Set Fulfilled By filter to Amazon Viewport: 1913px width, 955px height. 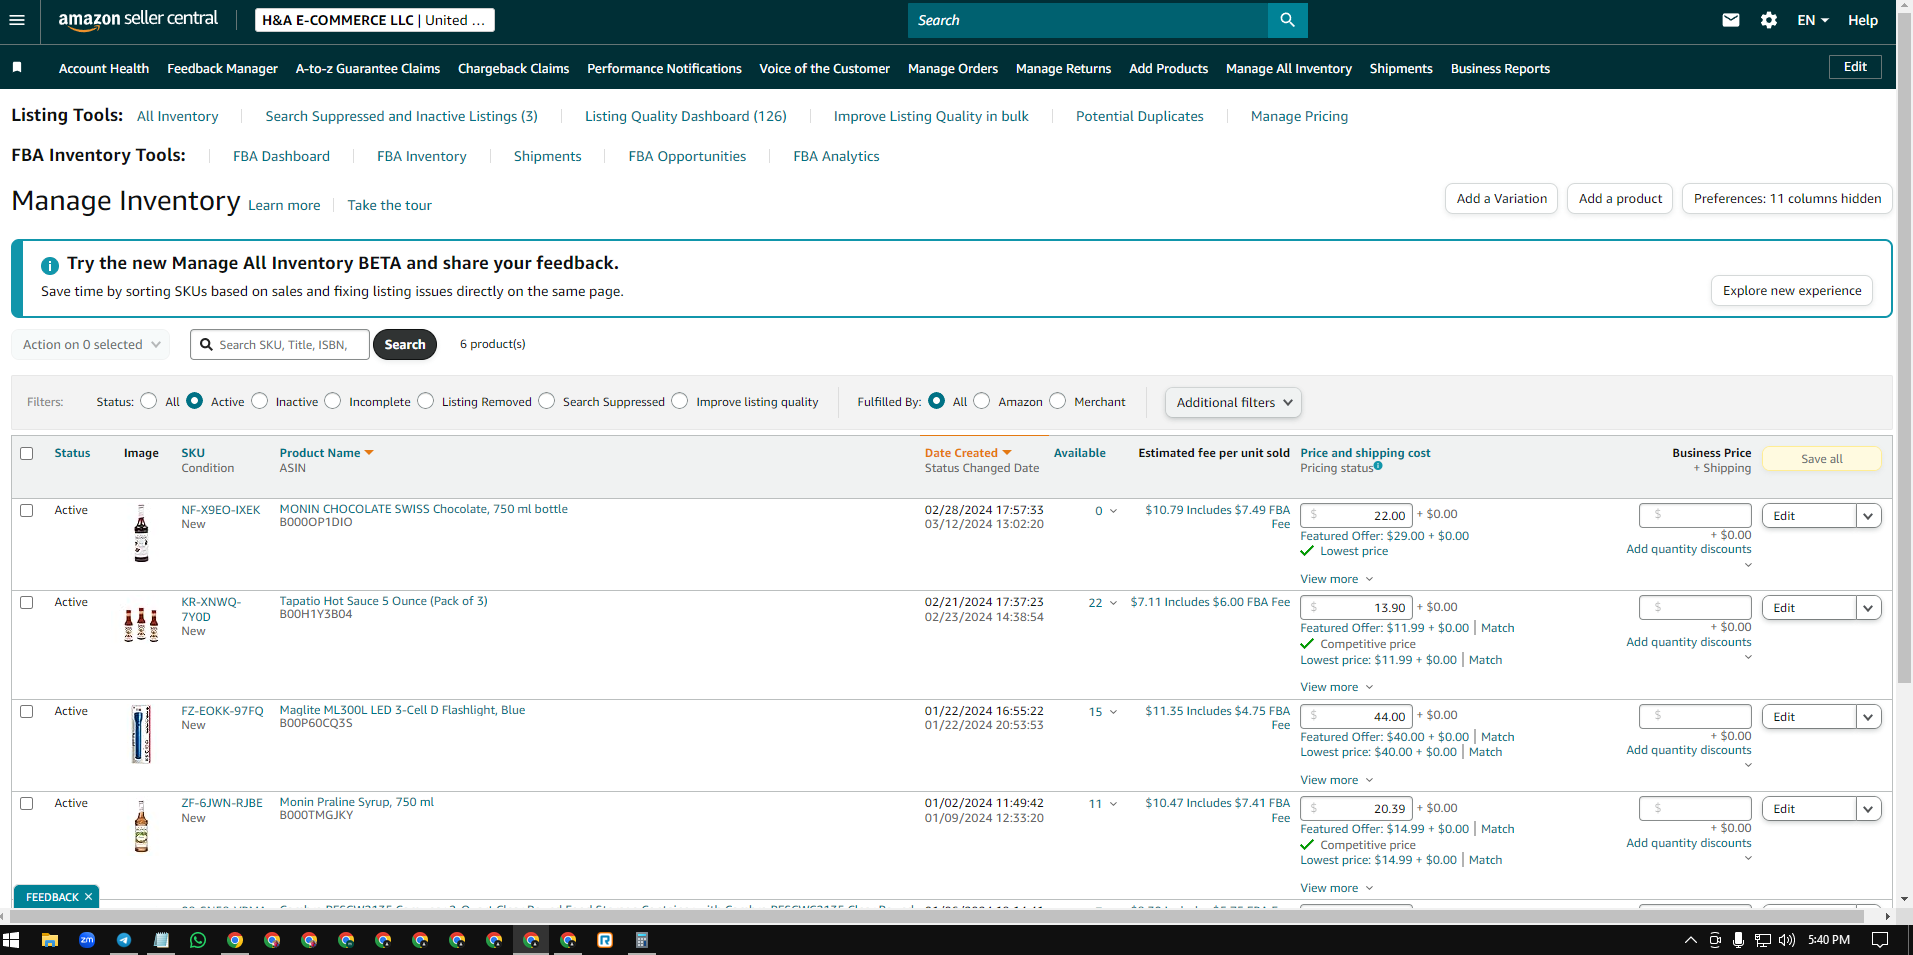click(982, 401)
